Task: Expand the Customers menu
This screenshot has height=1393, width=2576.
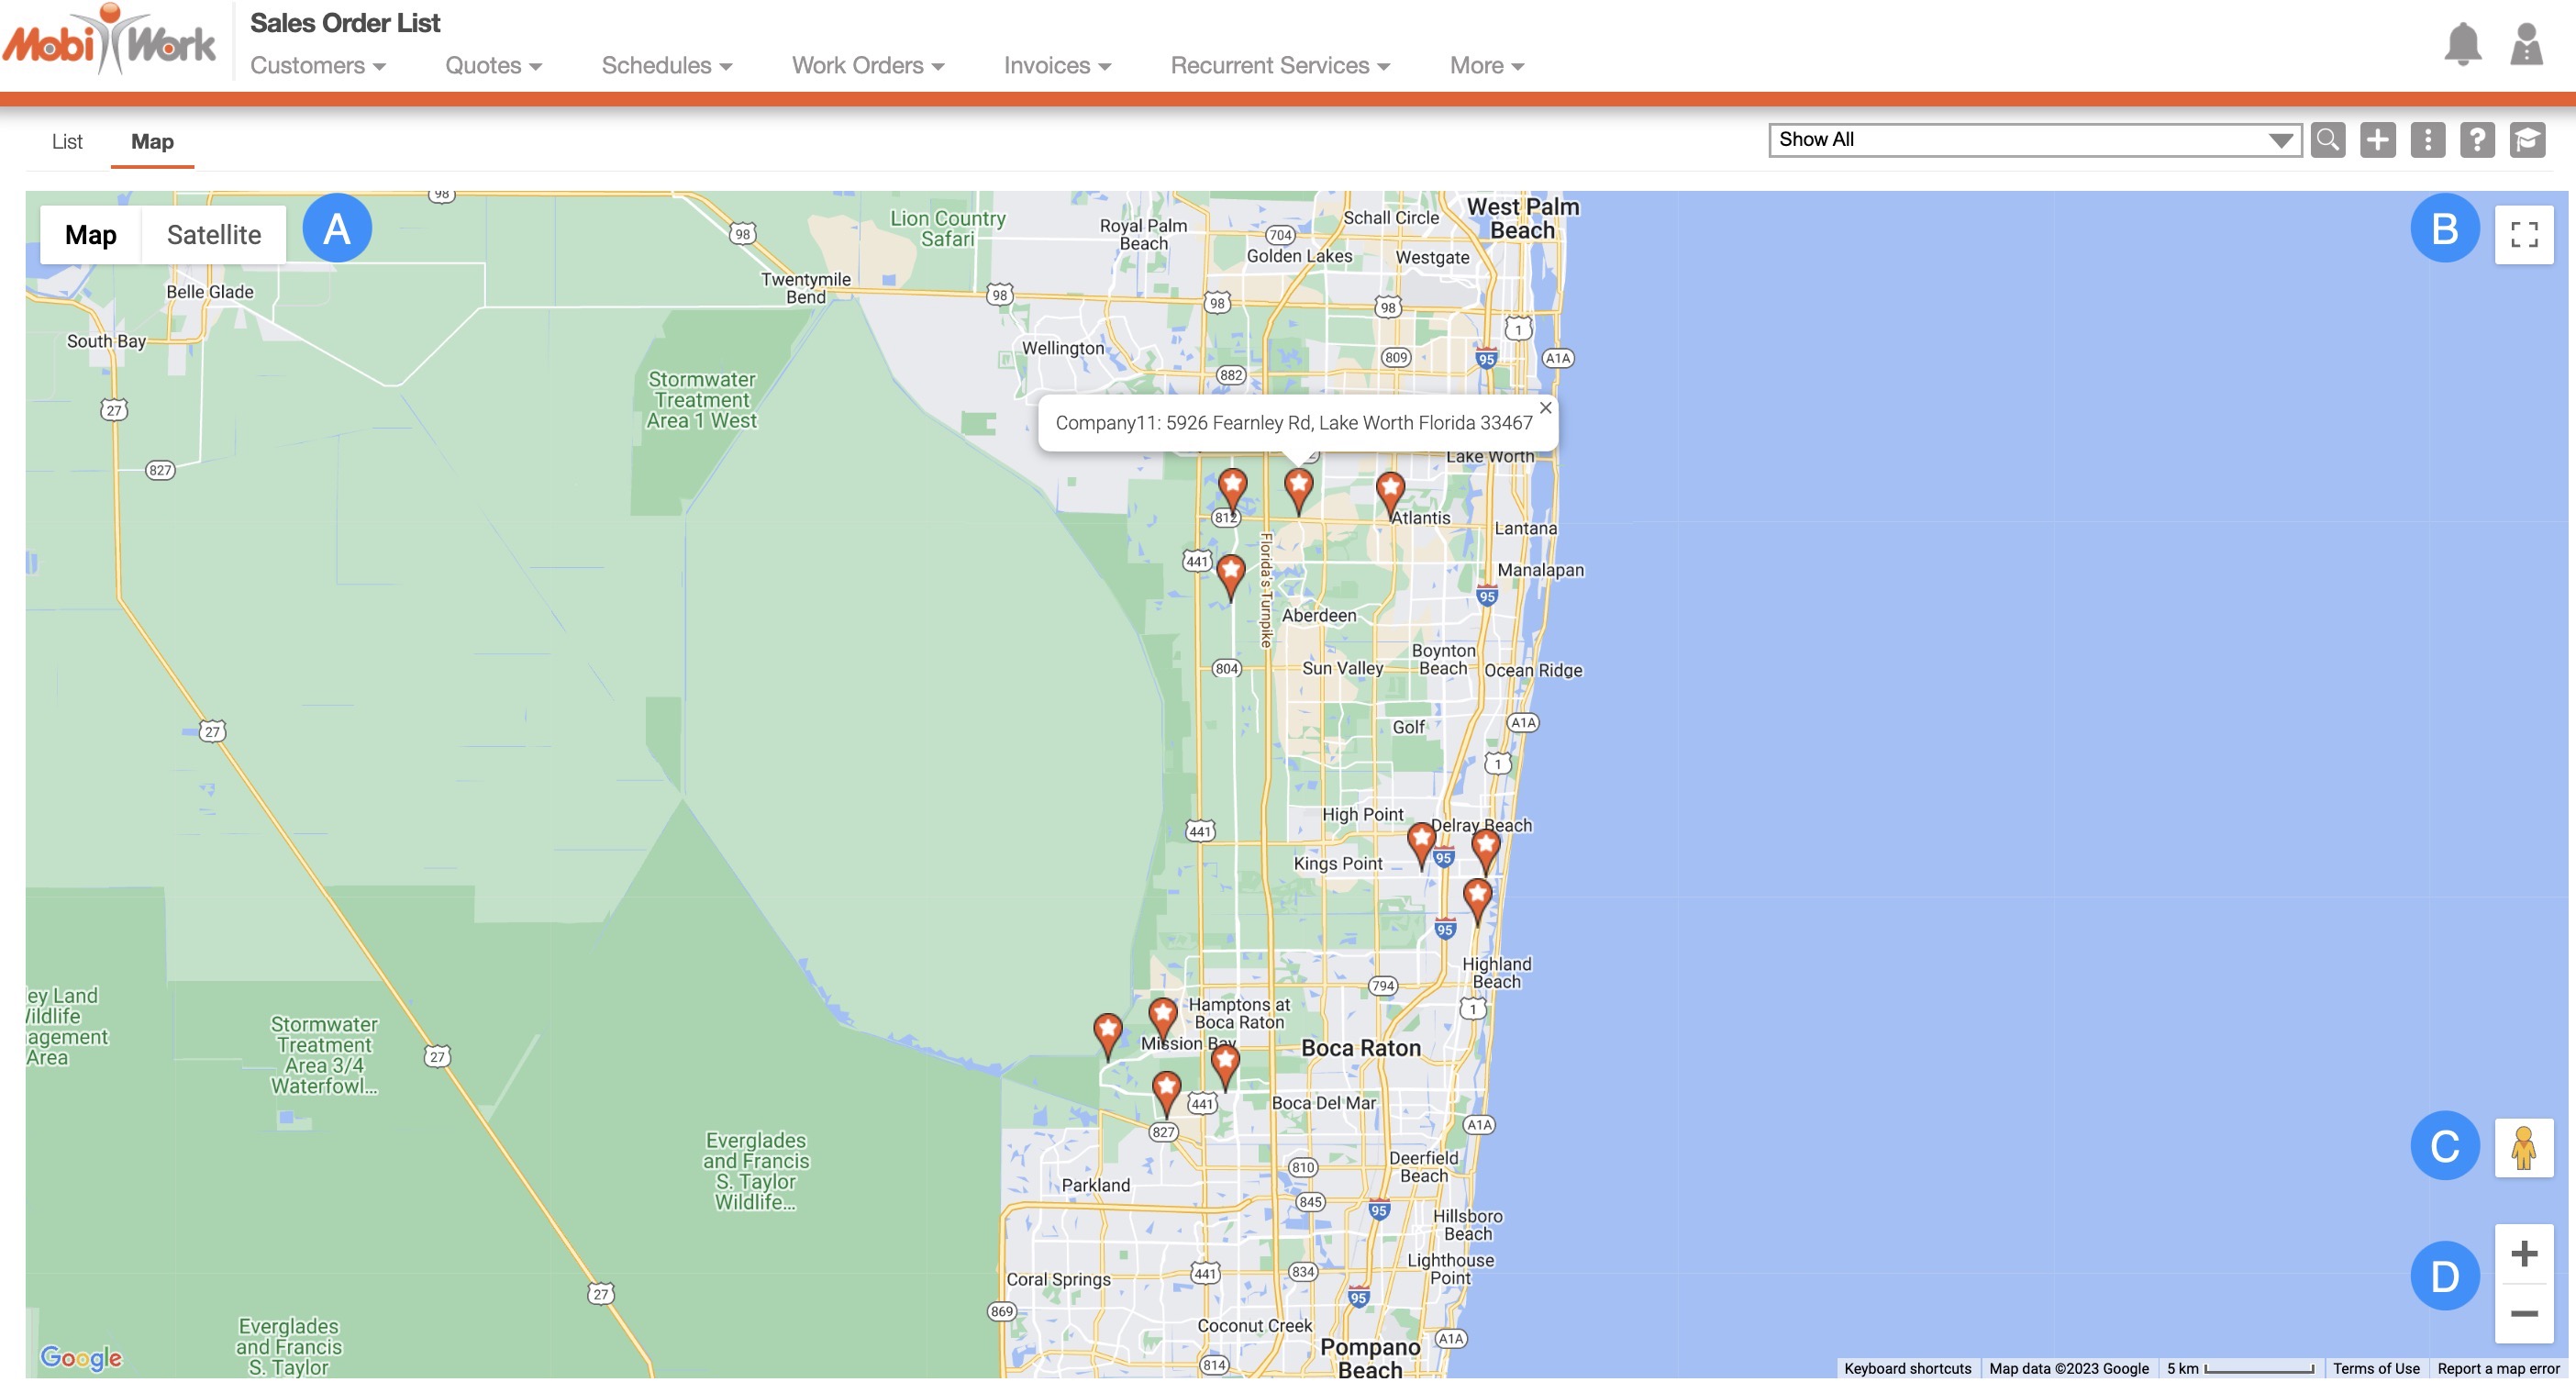Action: (x=317, y=66)
